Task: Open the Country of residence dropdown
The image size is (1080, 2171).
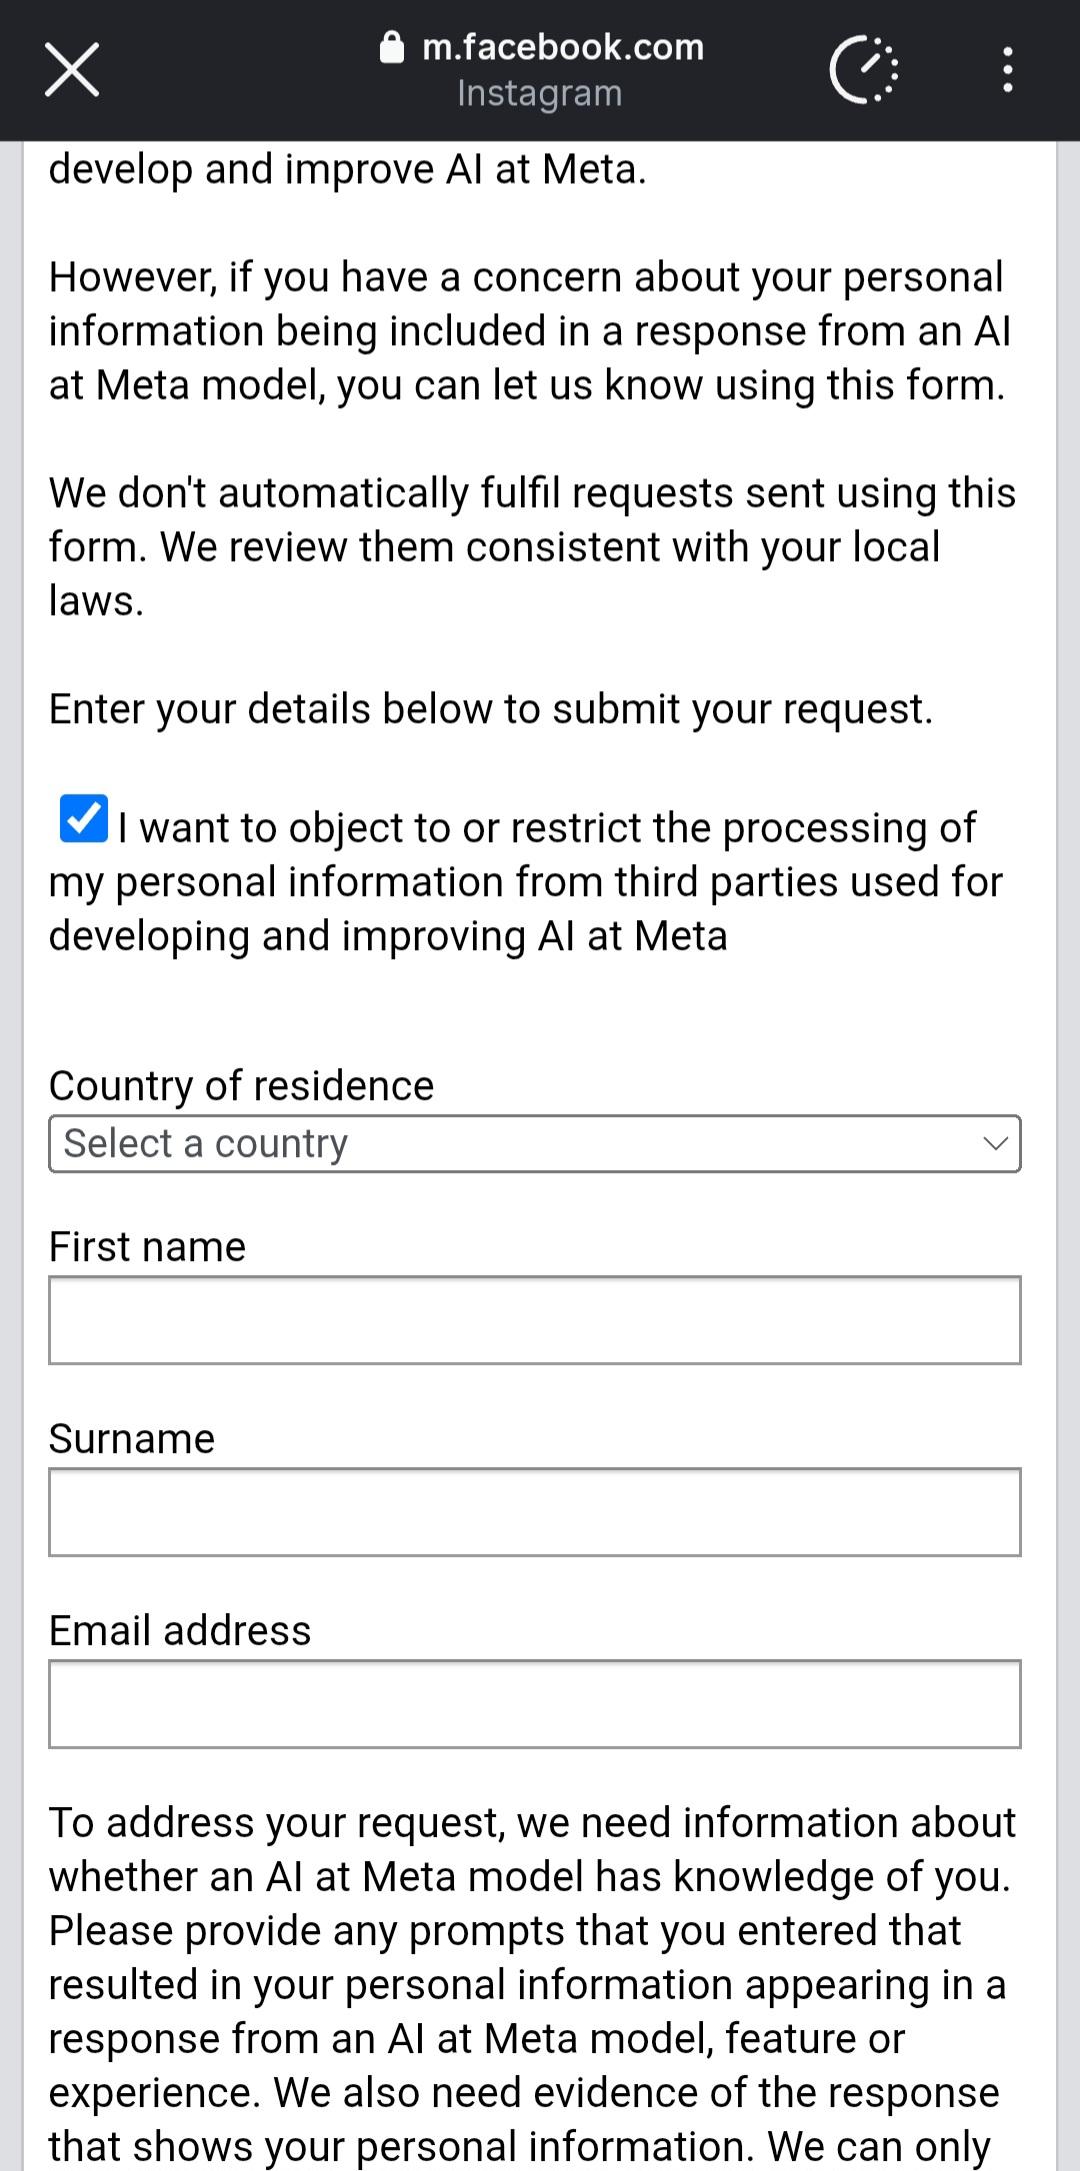Action: (534, 1143)
